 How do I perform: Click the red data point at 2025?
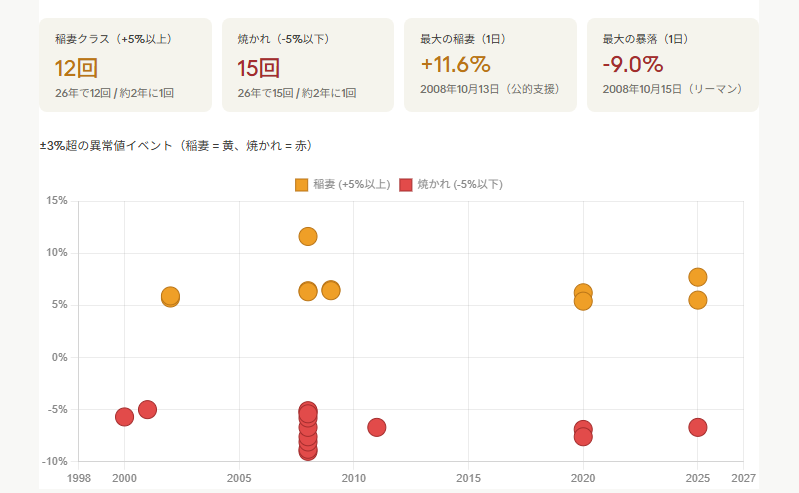[x=698, y=427]
